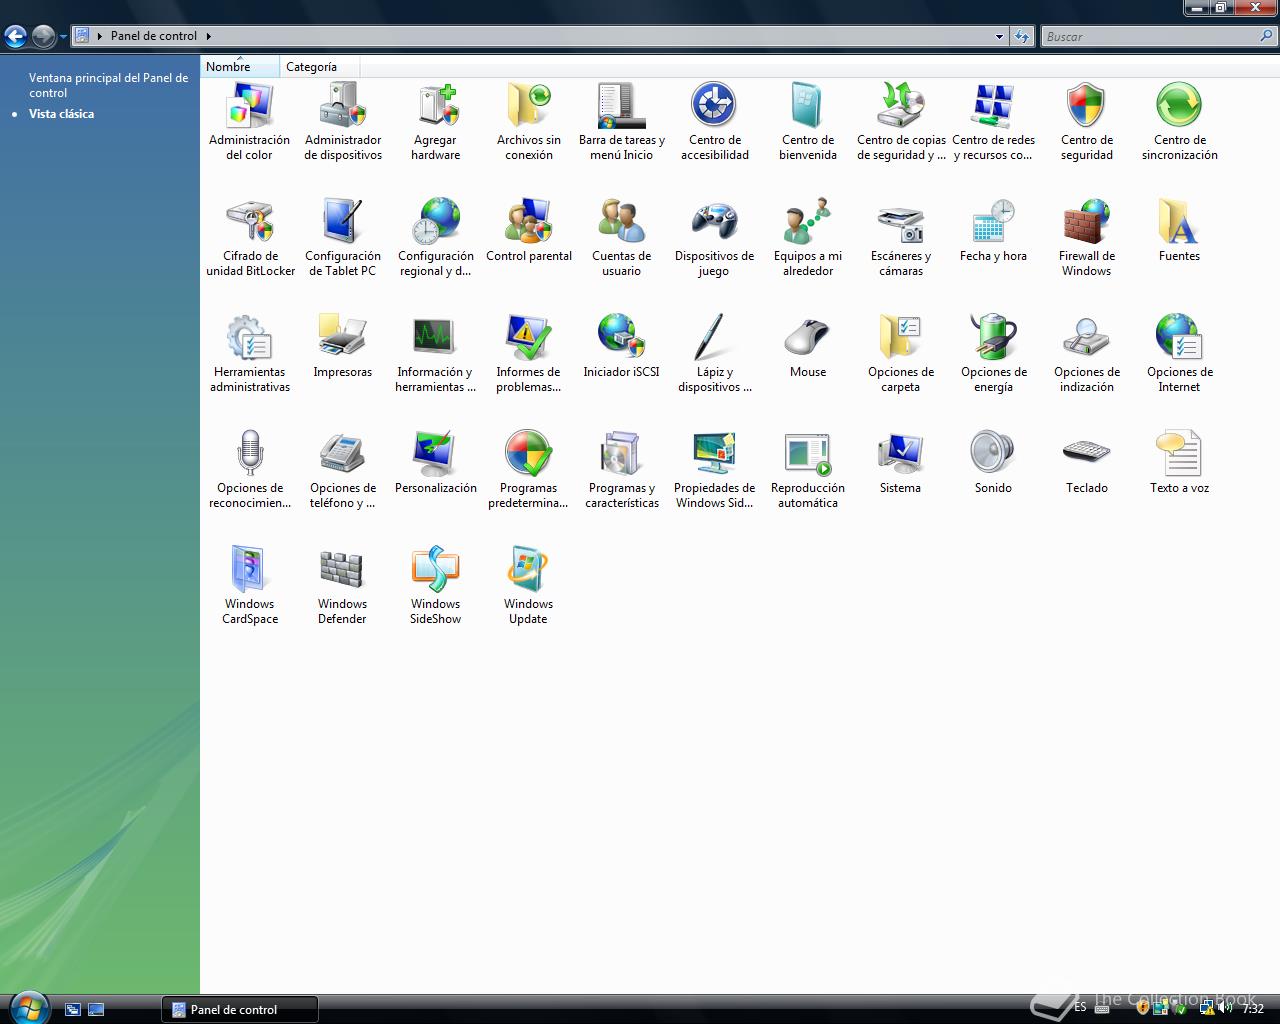Open Fuentes folder icon
Screen dimensions: 1280x1024
(1179, 220)
